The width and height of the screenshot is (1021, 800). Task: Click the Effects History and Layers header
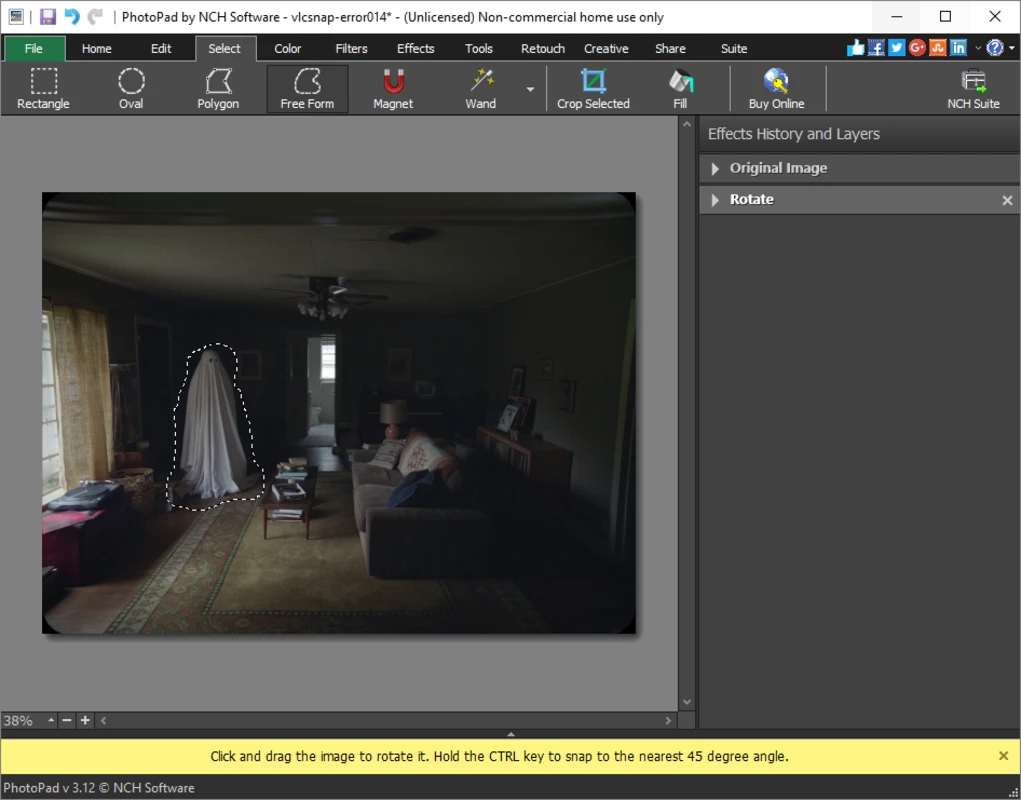(x=794, y=134)
